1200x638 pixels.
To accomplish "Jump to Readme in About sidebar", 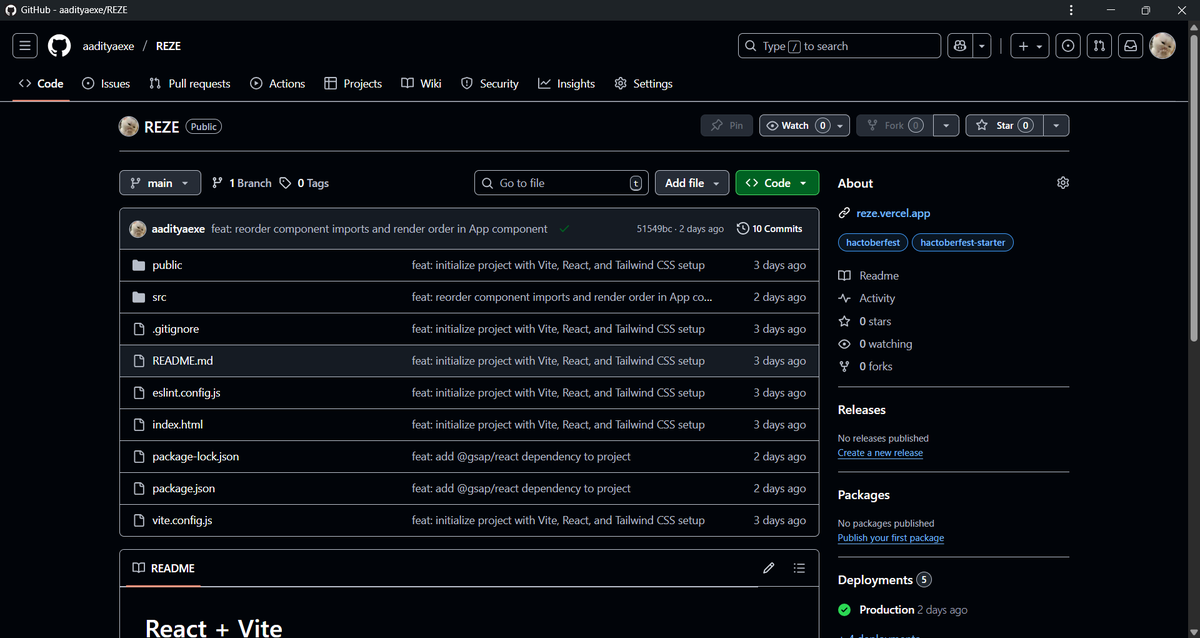I will [869, 275].
